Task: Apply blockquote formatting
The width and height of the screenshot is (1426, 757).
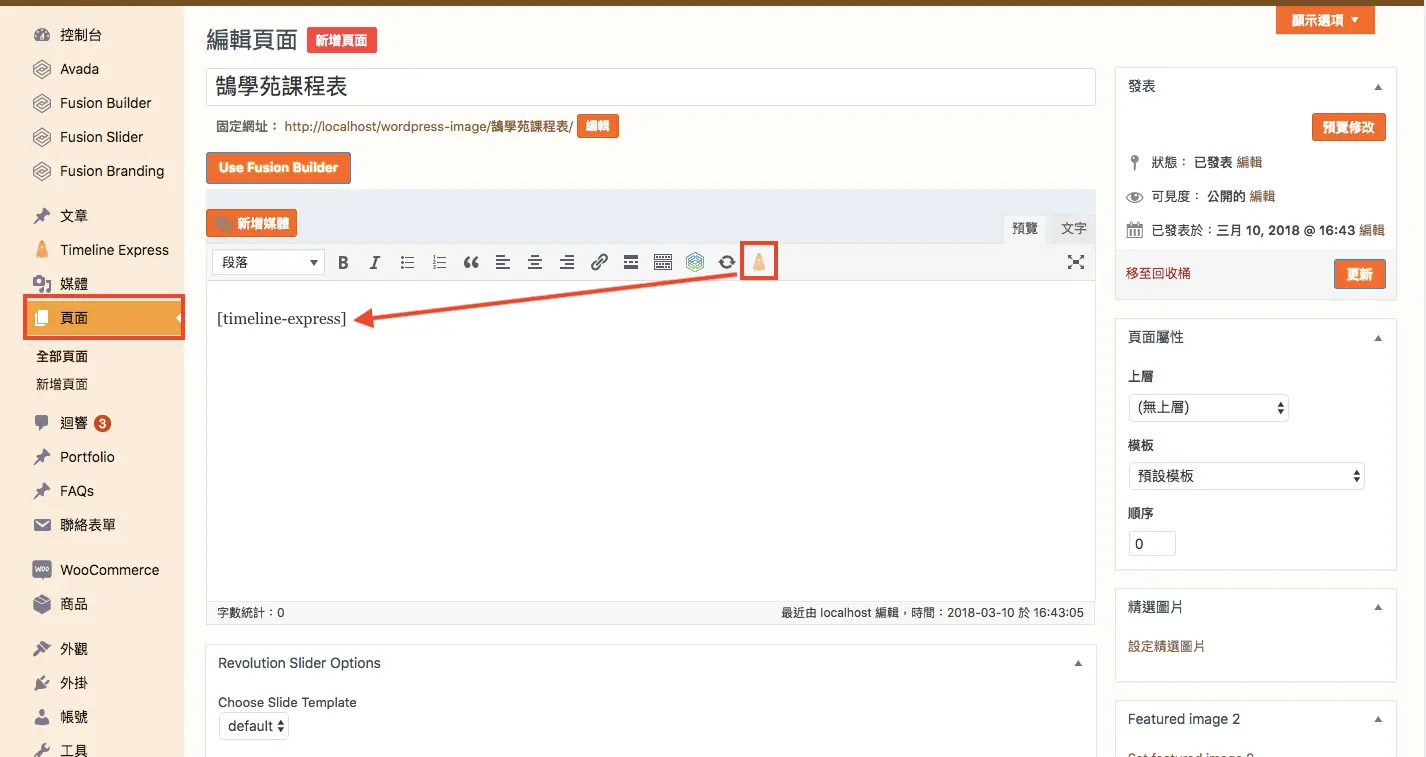Action: pos(471,263)
